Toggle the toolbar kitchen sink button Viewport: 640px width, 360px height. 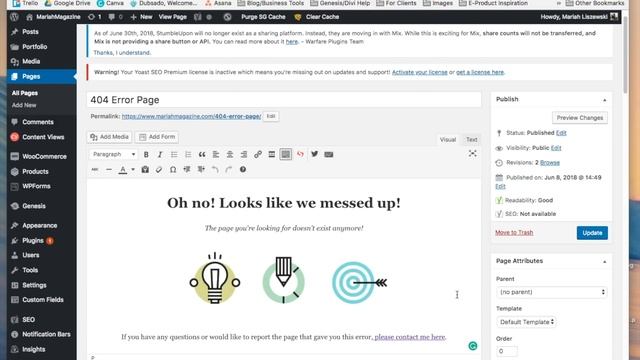tap(286, 154)
